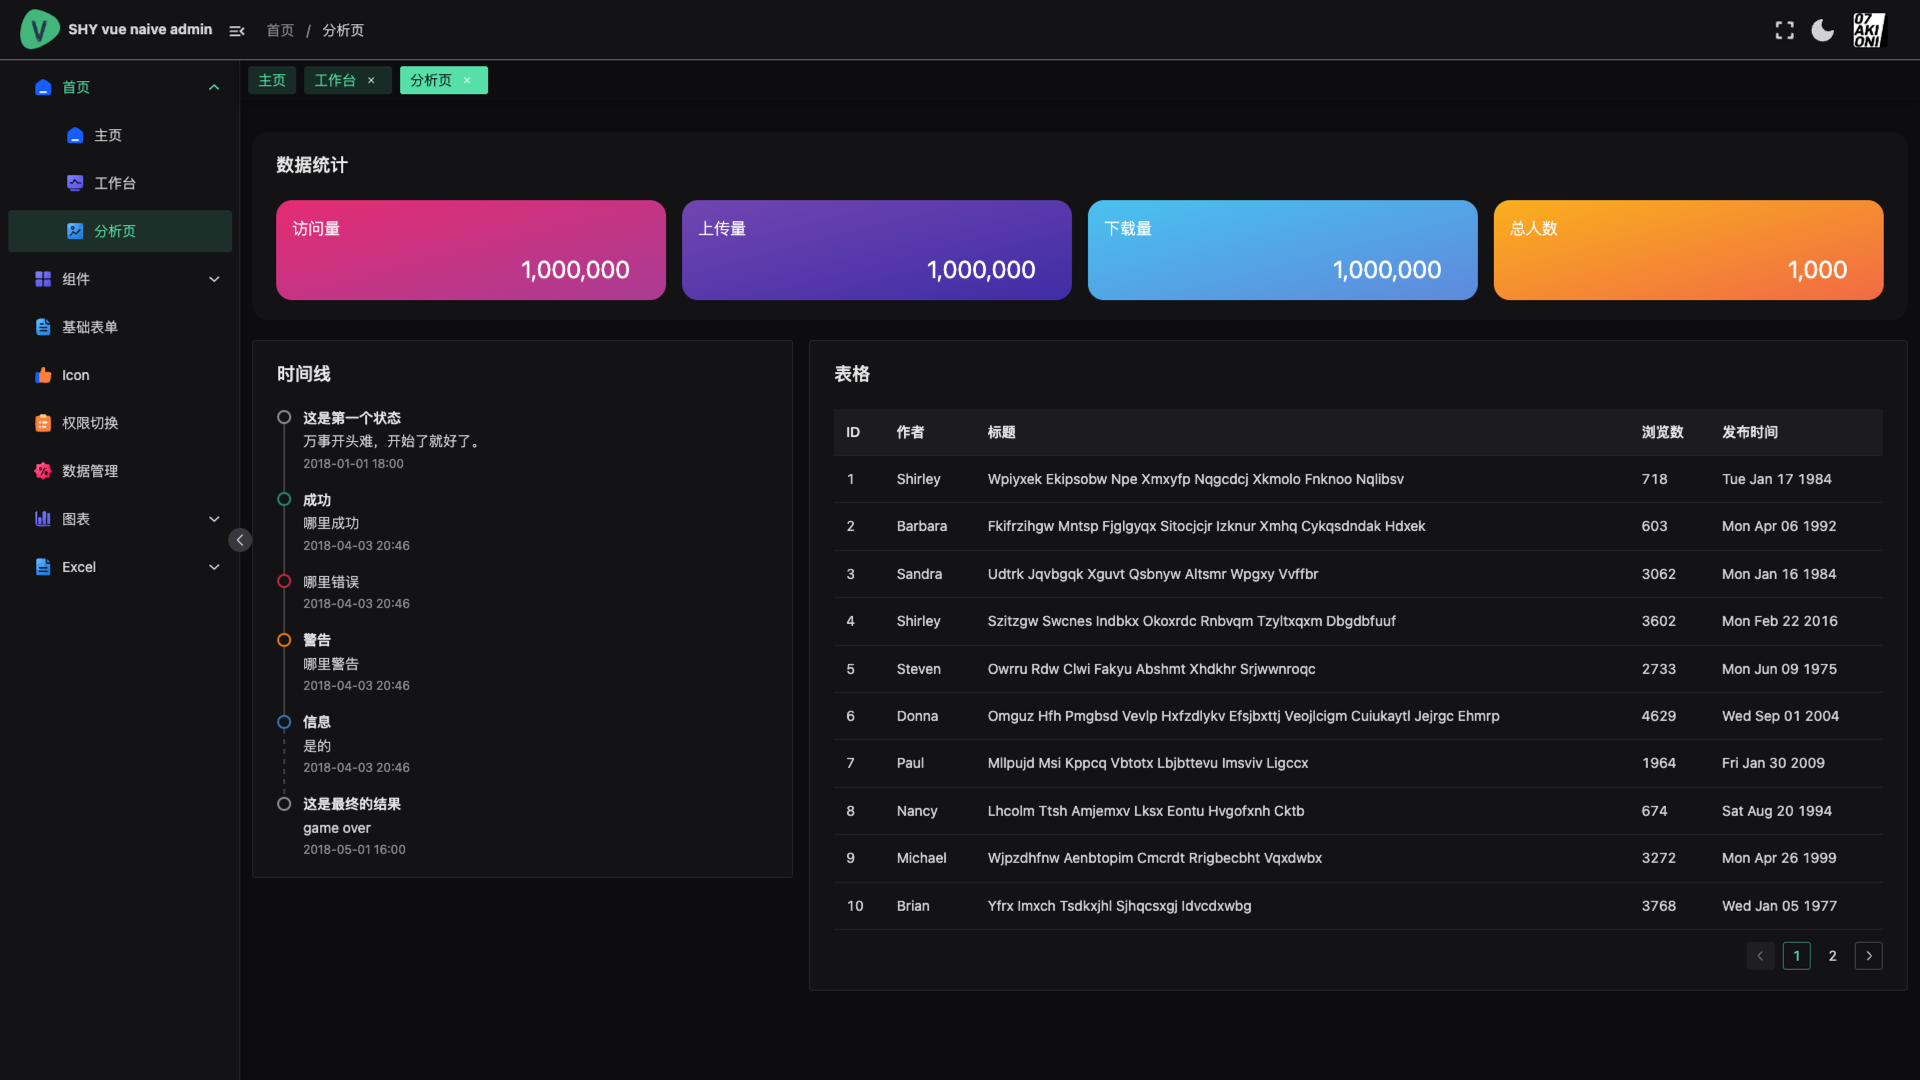Click the green V logo icon

pos(39,29)
